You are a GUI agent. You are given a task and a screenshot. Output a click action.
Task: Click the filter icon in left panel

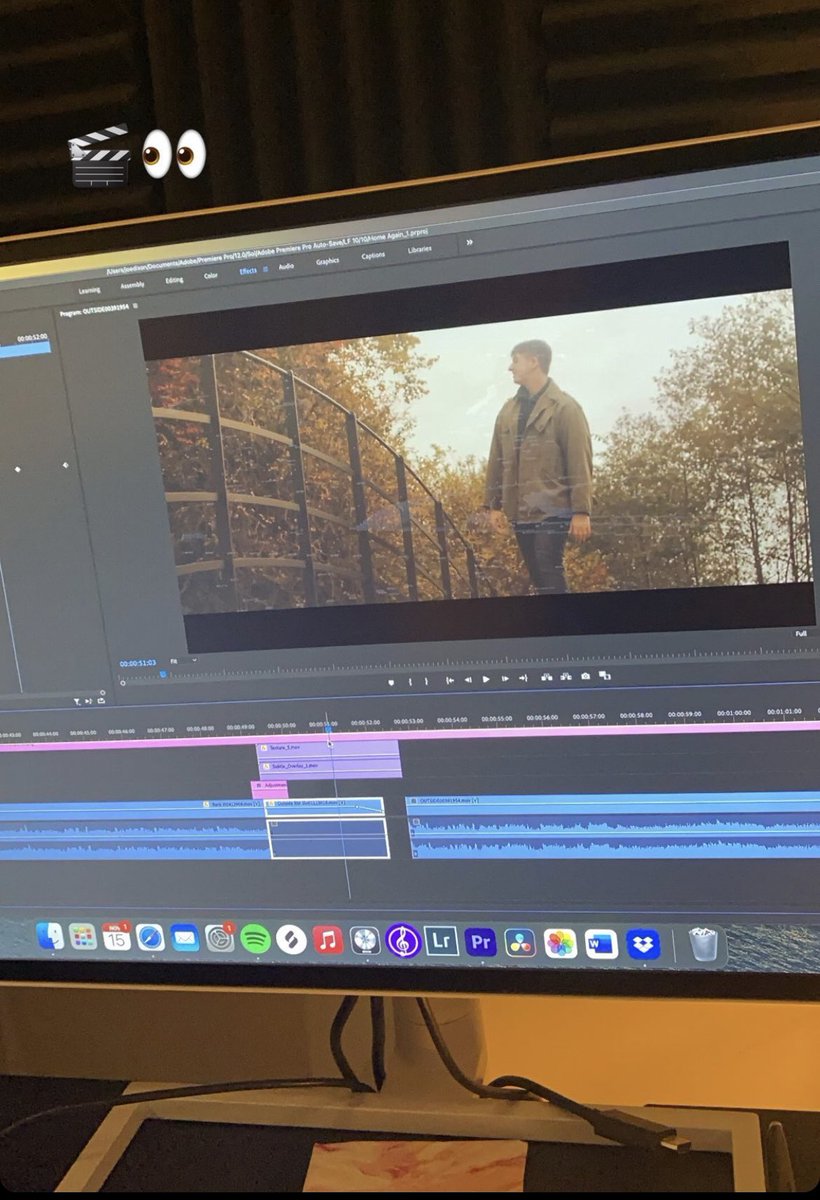pyautogui.click(x=77, y=701)
